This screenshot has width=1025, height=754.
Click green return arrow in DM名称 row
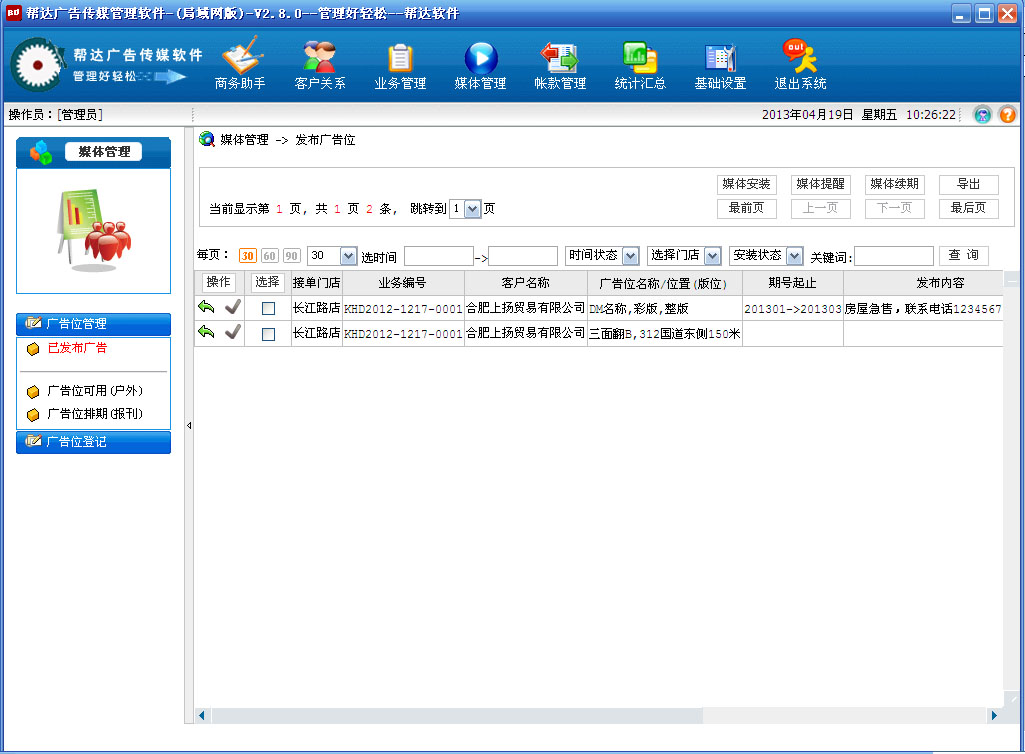click(x=207, y=307)
